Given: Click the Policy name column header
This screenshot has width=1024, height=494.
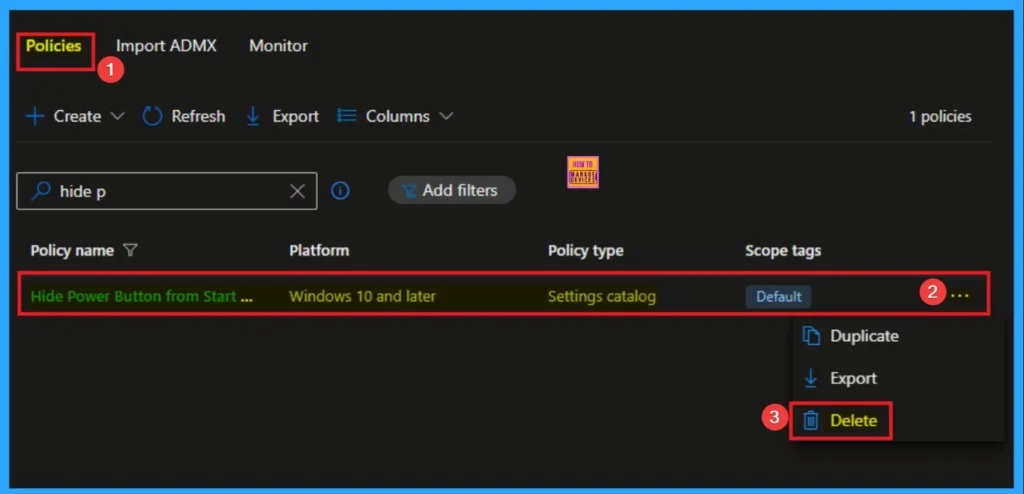Looking at the screenshot, I should tap(72, 250).
